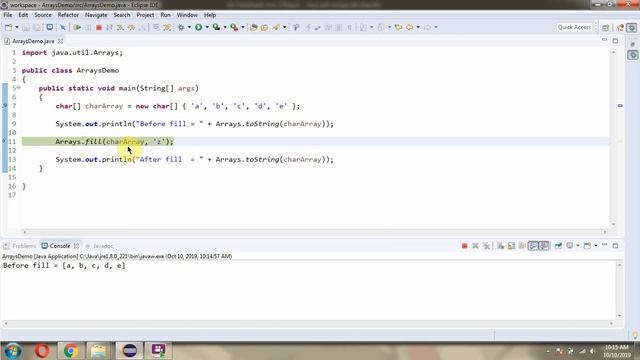Viewport: 640px width, 360px height.
Task: Open the Windows Start button
Action: click(13, 351)
